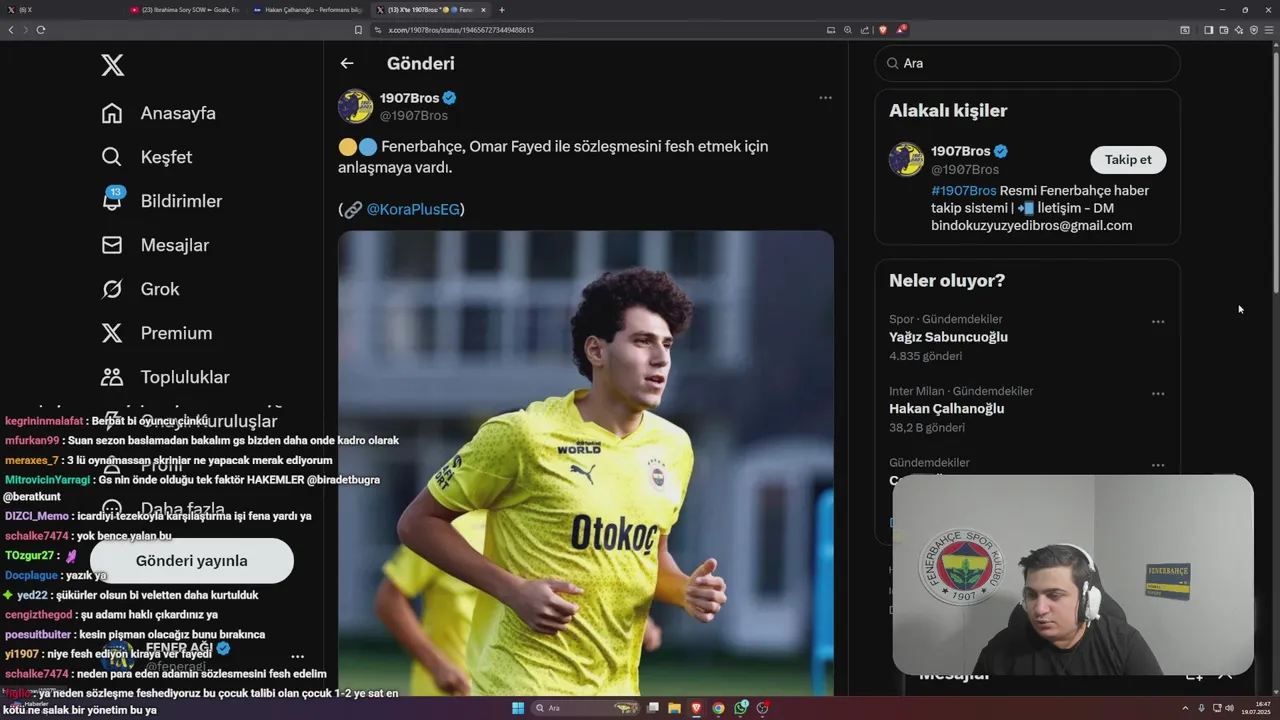
Task: Open post options three-dot menu
Action: pyautogui.click(x=825, y=98)
